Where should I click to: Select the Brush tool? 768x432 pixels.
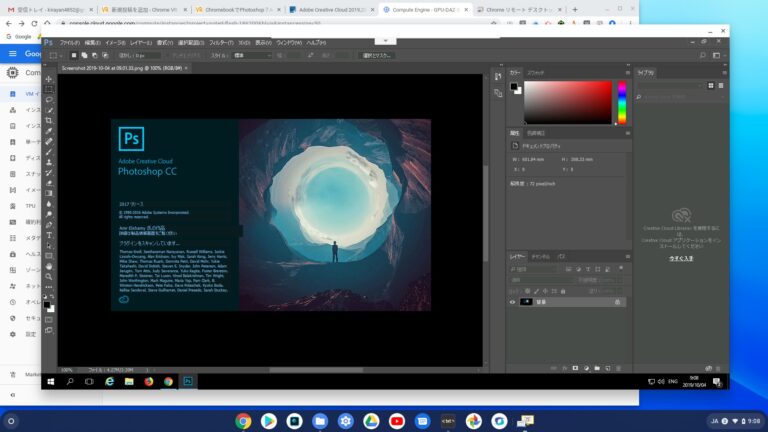[48, 152]
